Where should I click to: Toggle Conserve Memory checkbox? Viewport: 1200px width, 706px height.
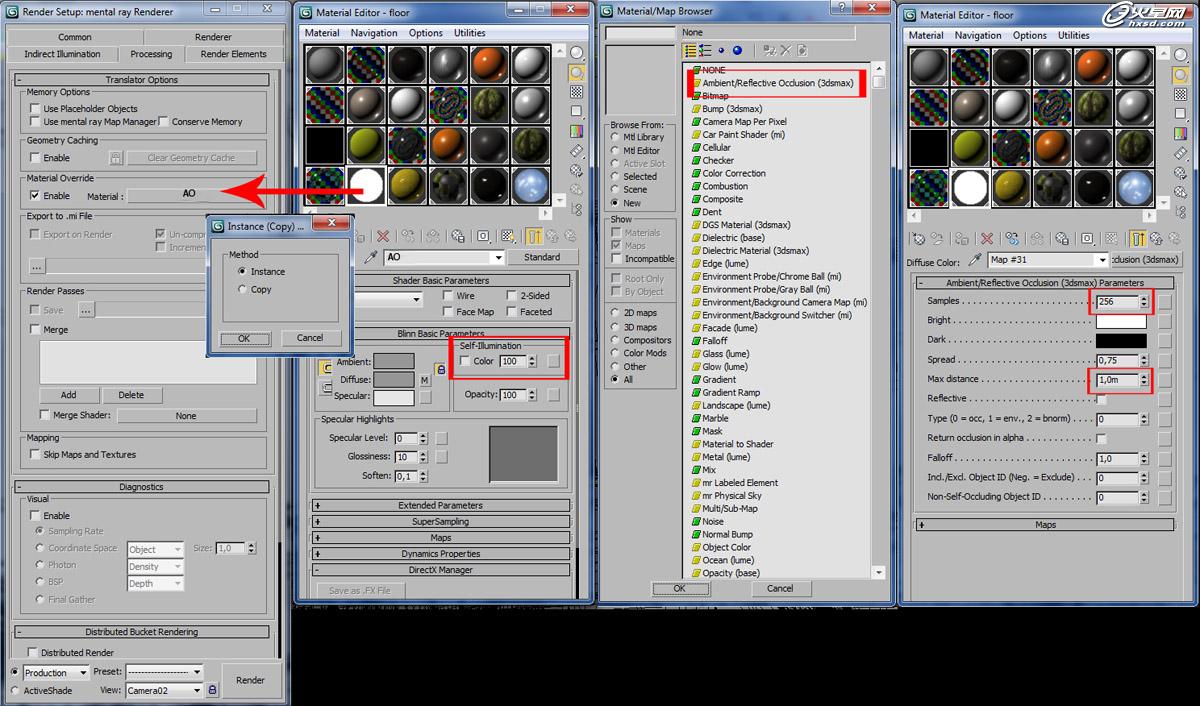pyautogui.click(x=164, y=121)
